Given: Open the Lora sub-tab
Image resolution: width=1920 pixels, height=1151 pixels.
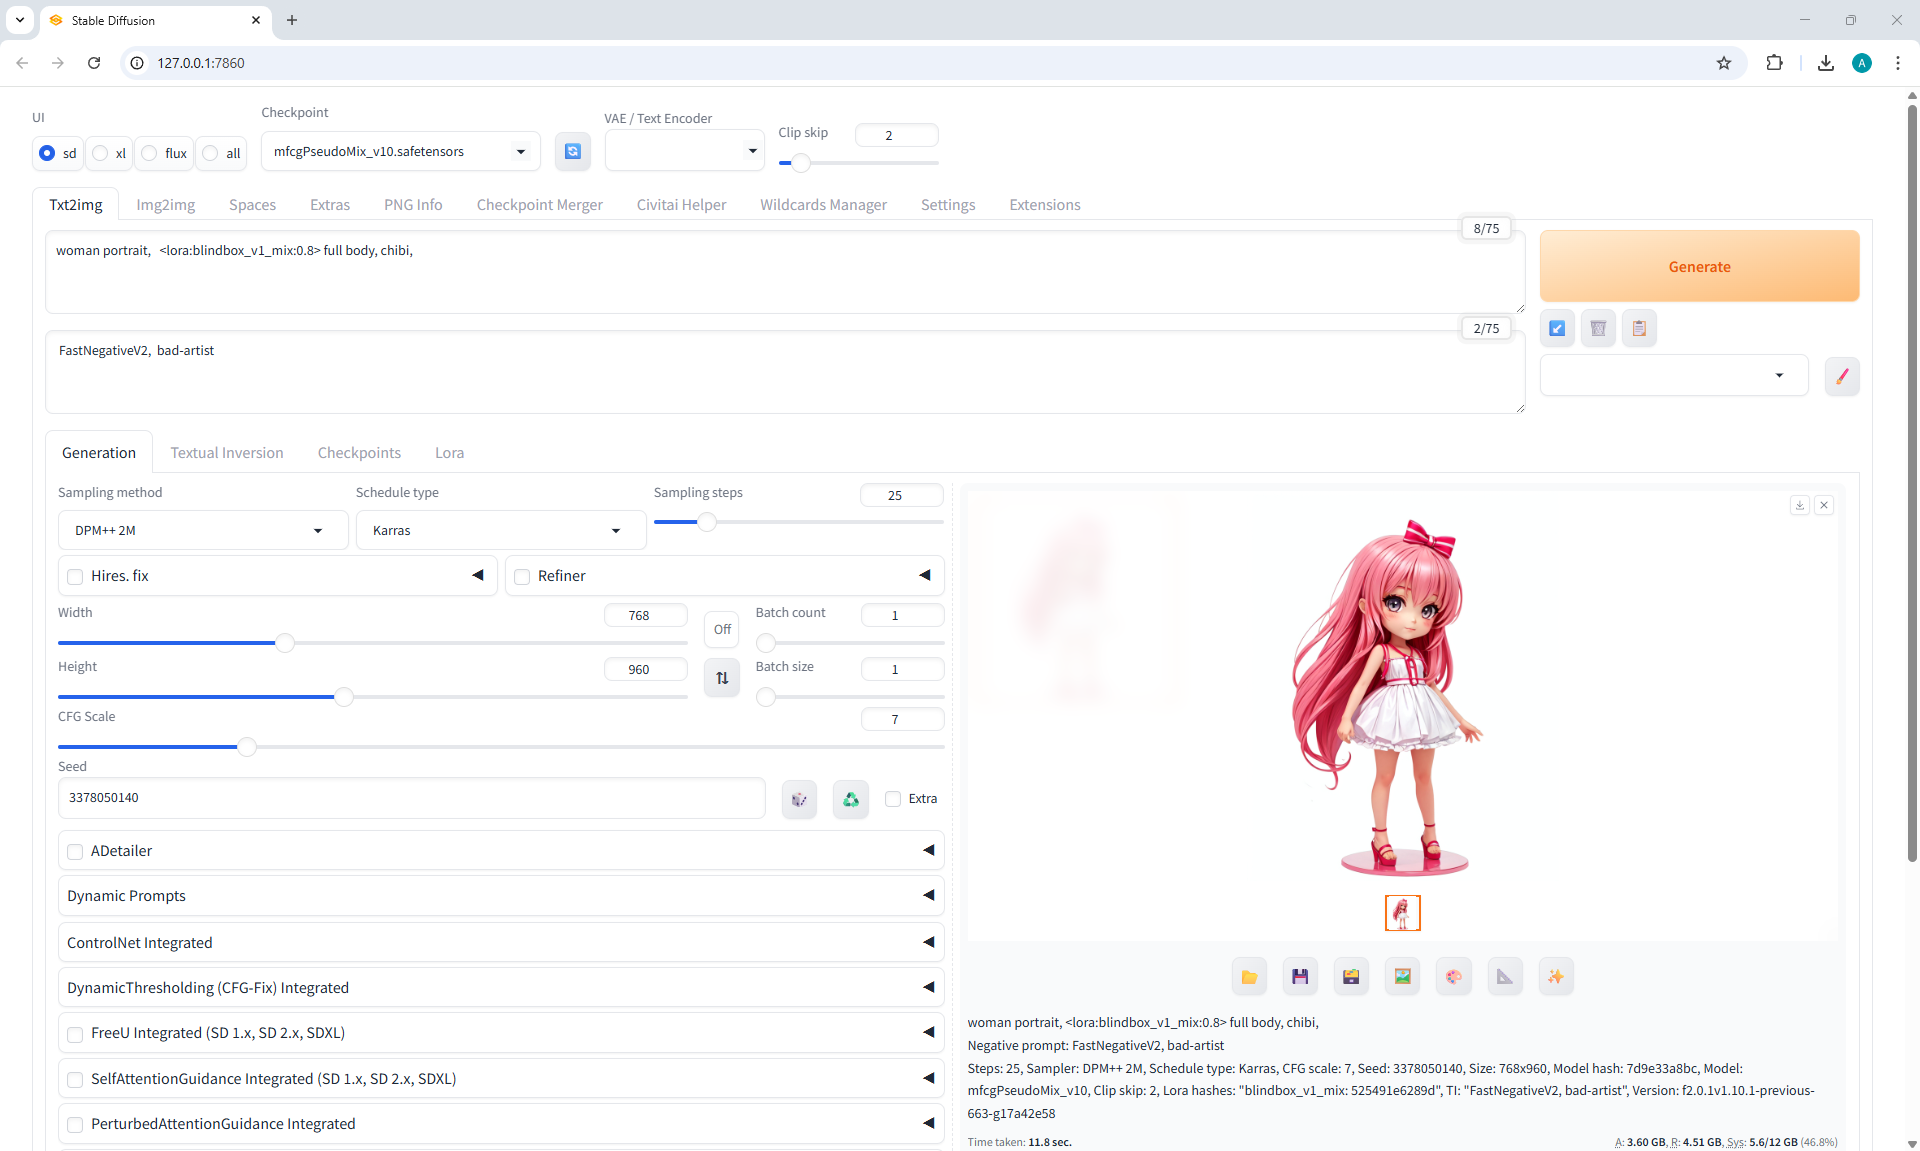Looking at the screenshot, I should coord(449,453).
